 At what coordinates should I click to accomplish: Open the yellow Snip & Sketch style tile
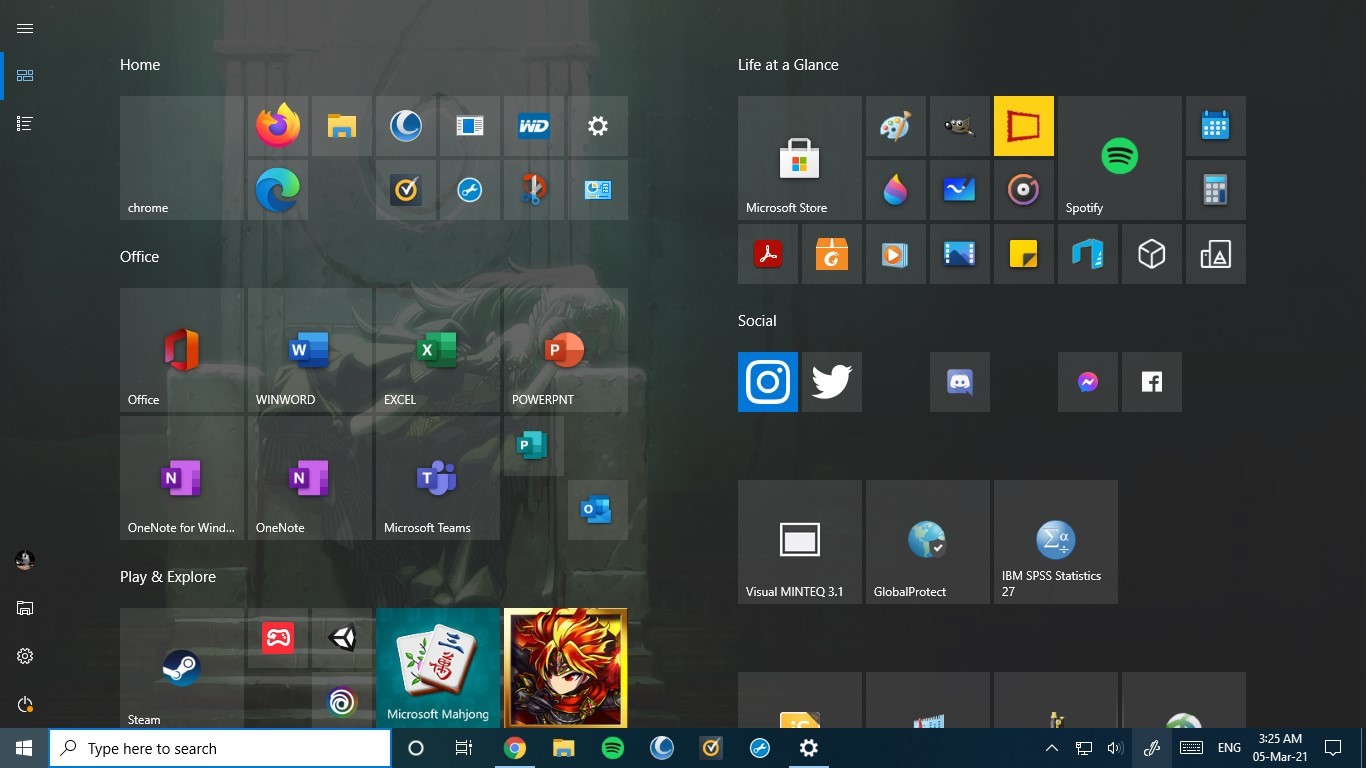1024,126
